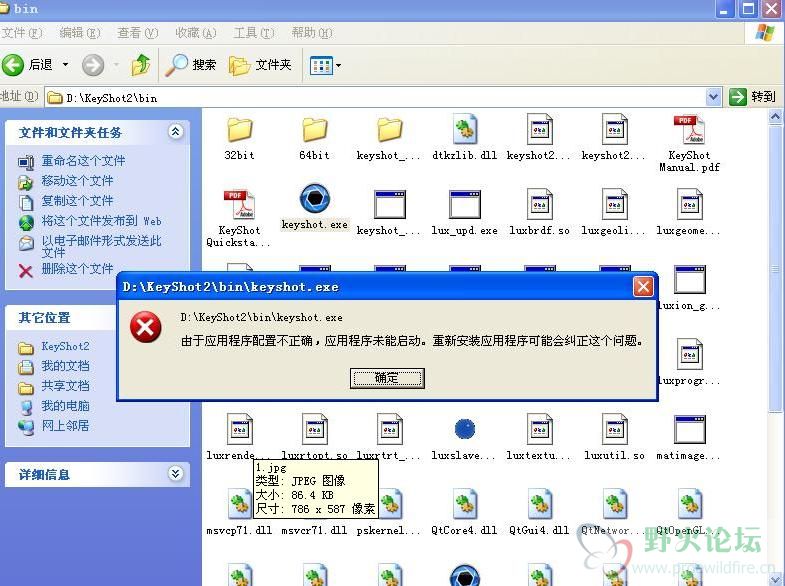Open My Computer (我的电脑) link
This screenshot has width=785, height=586.
[x=65, y=406]
